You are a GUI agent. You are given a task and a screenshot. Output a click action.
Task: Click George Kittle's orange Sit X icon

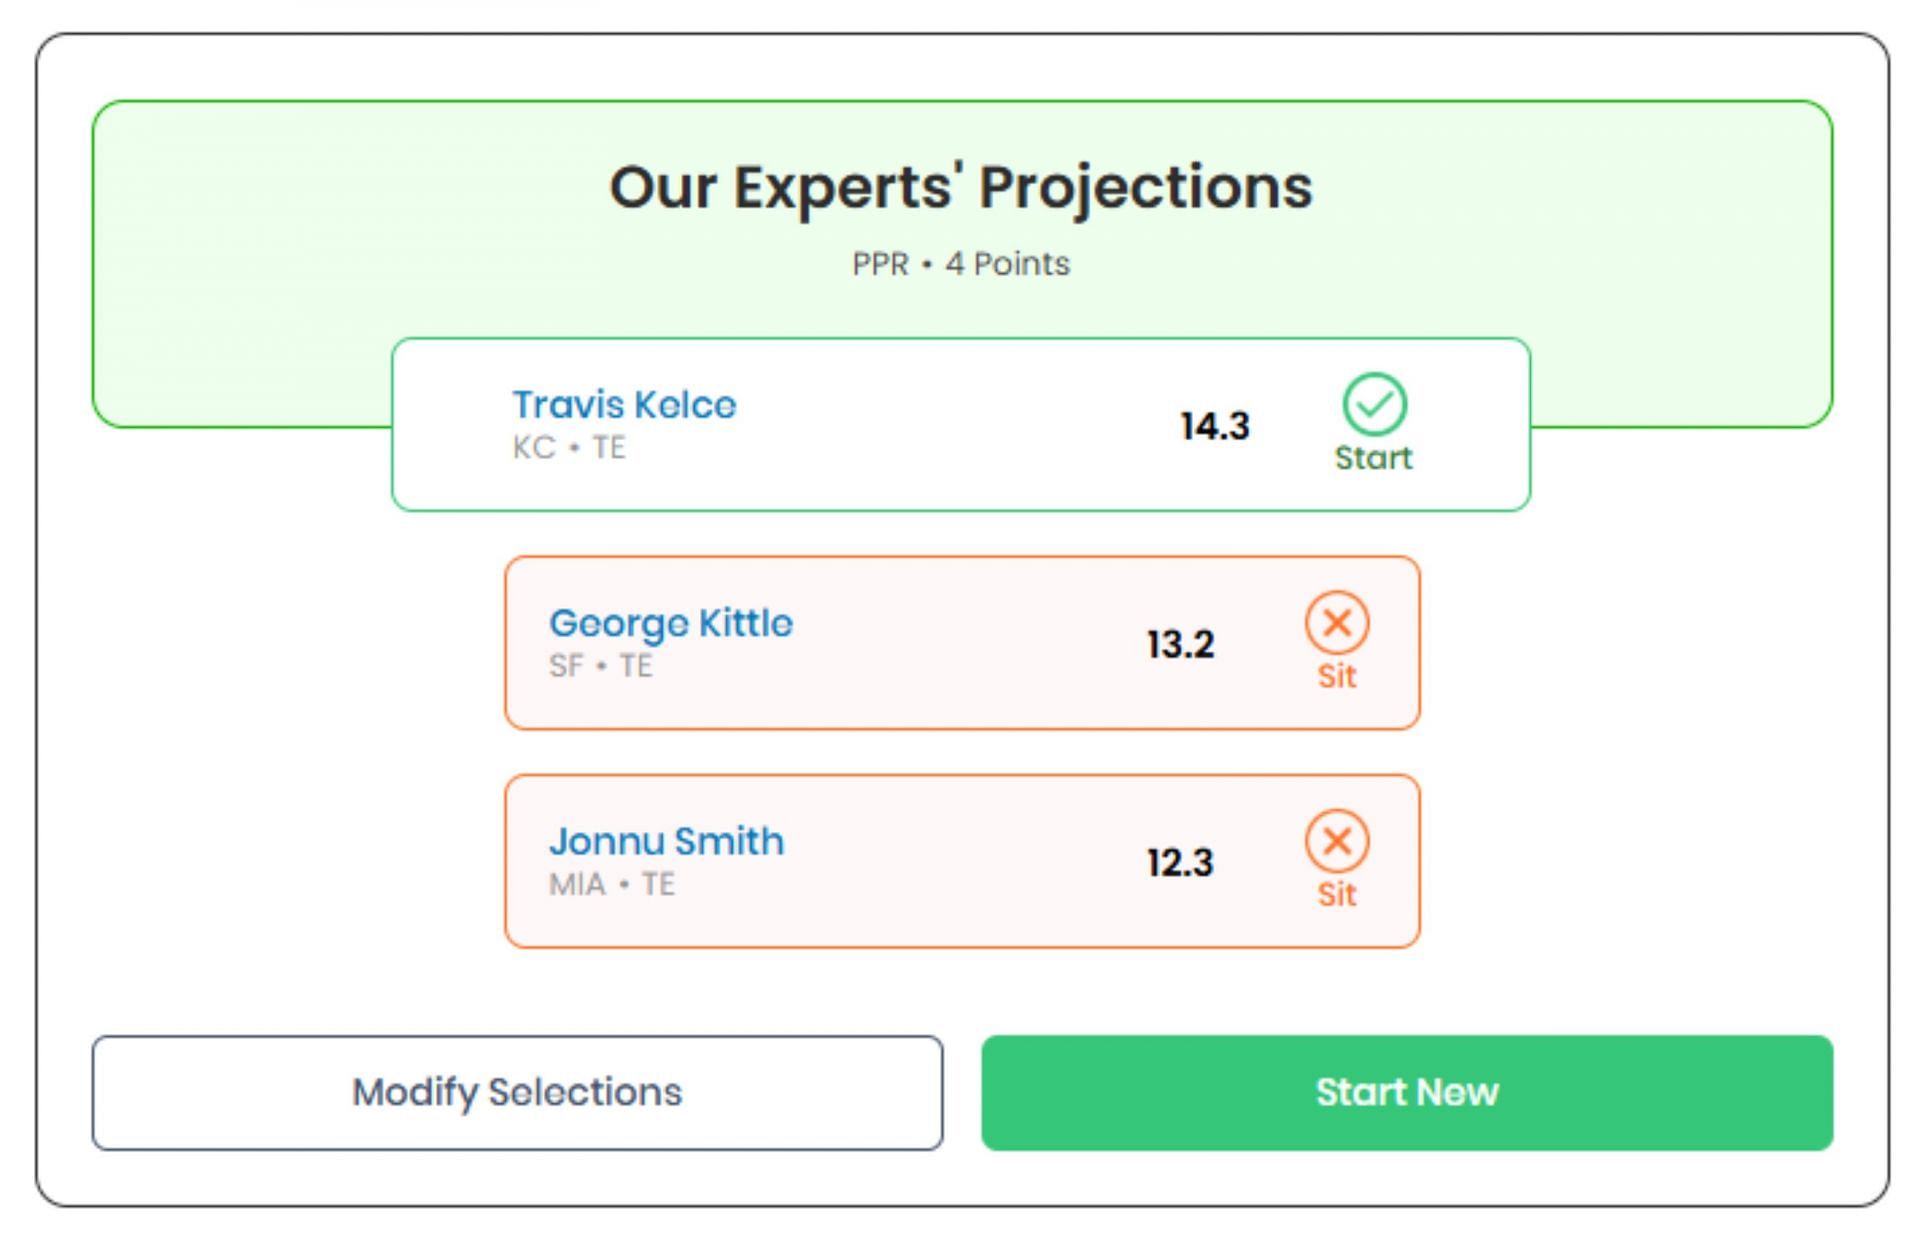(x=1337, y=623)
